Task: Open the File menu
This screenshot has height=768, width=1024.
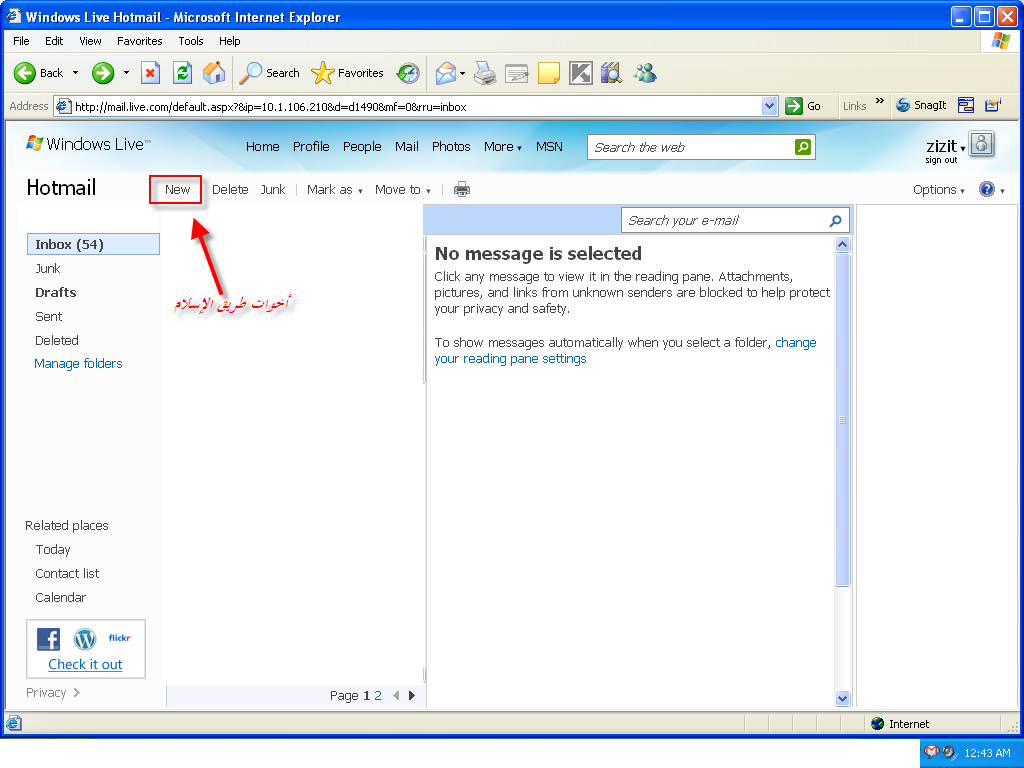Action: click(x=21, y=40)
